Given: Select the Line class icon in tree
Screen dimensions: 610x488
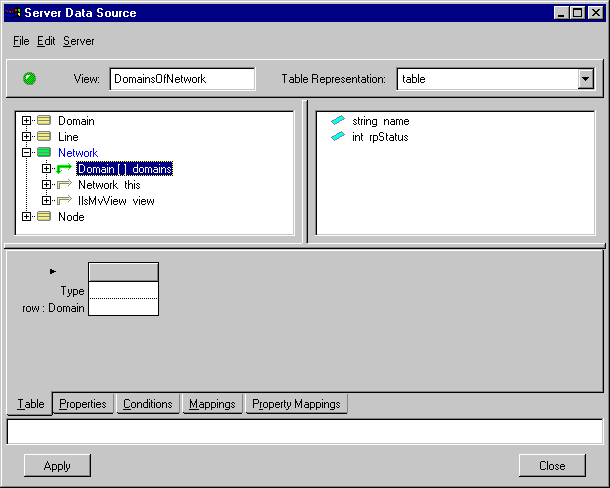Looking at the screenshot, I should tap(44, 137).
